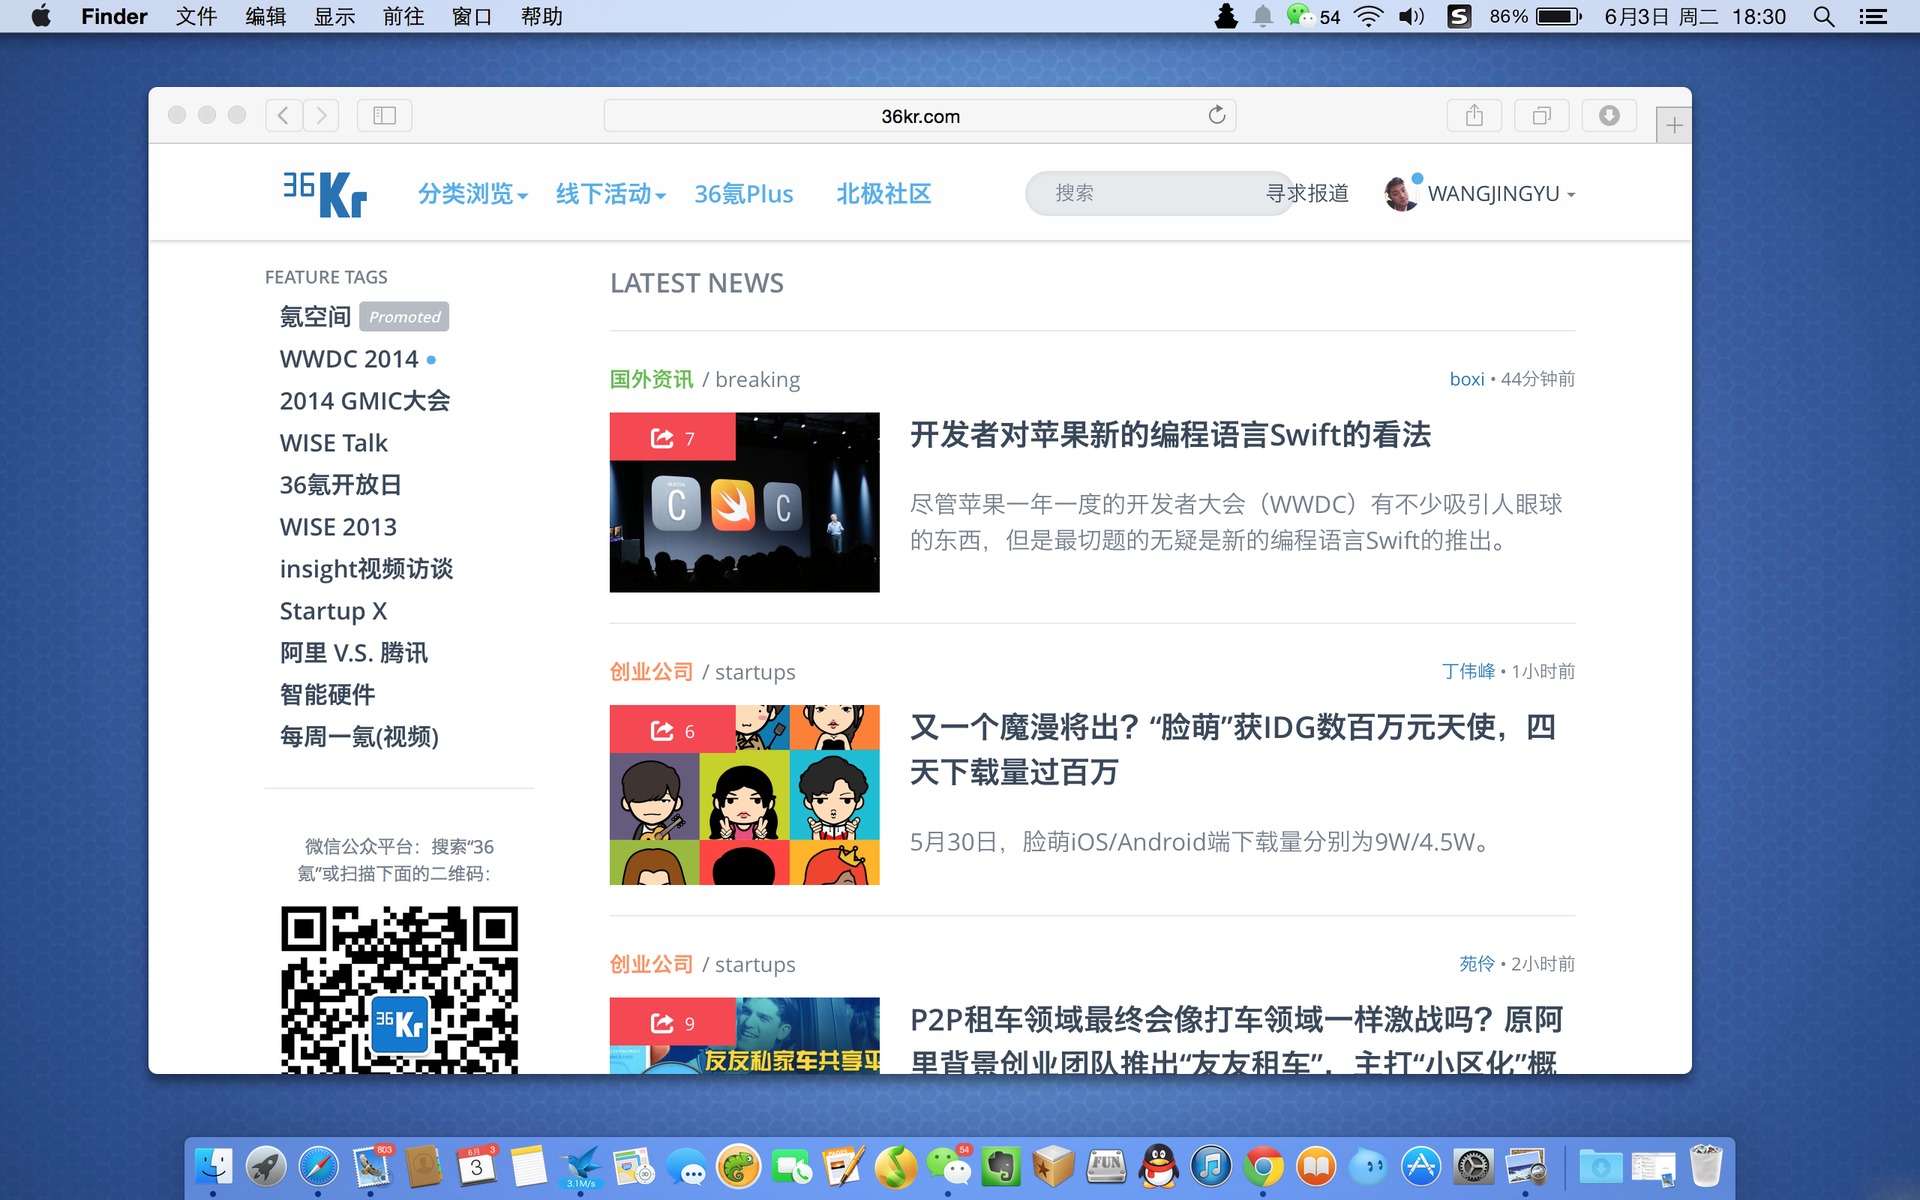Open the WWDC 2014 feature tag
This screenshot has height=1200, width=1920.
pyautogui.click(x=349, y=359)
